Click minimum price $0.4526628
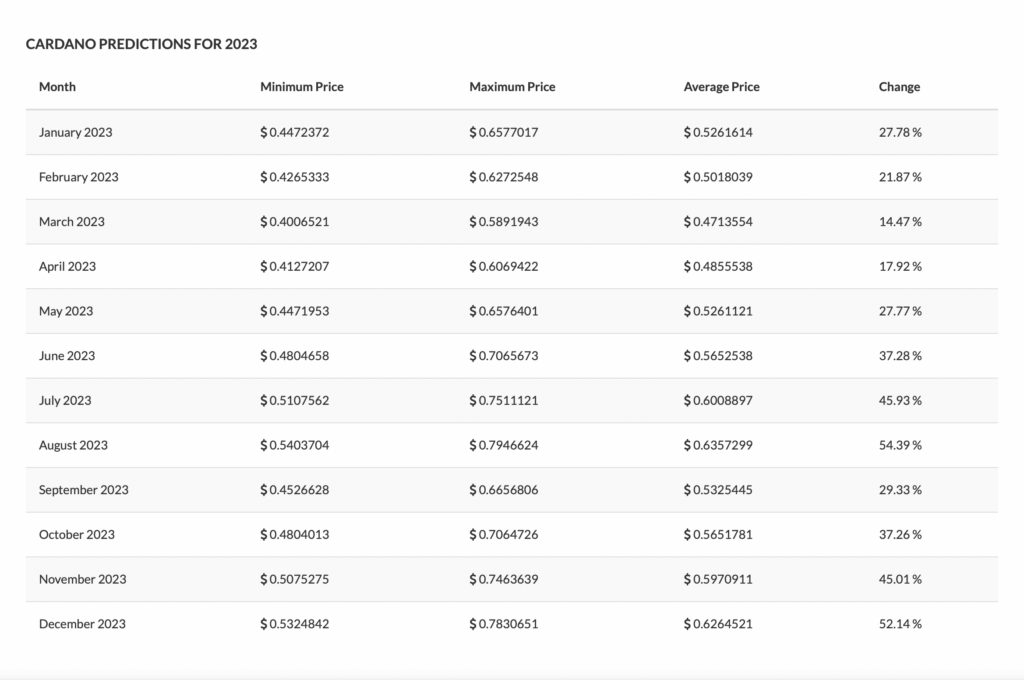Image resolution: width=1024 pixels, height=680 pixels. (295, 490)
